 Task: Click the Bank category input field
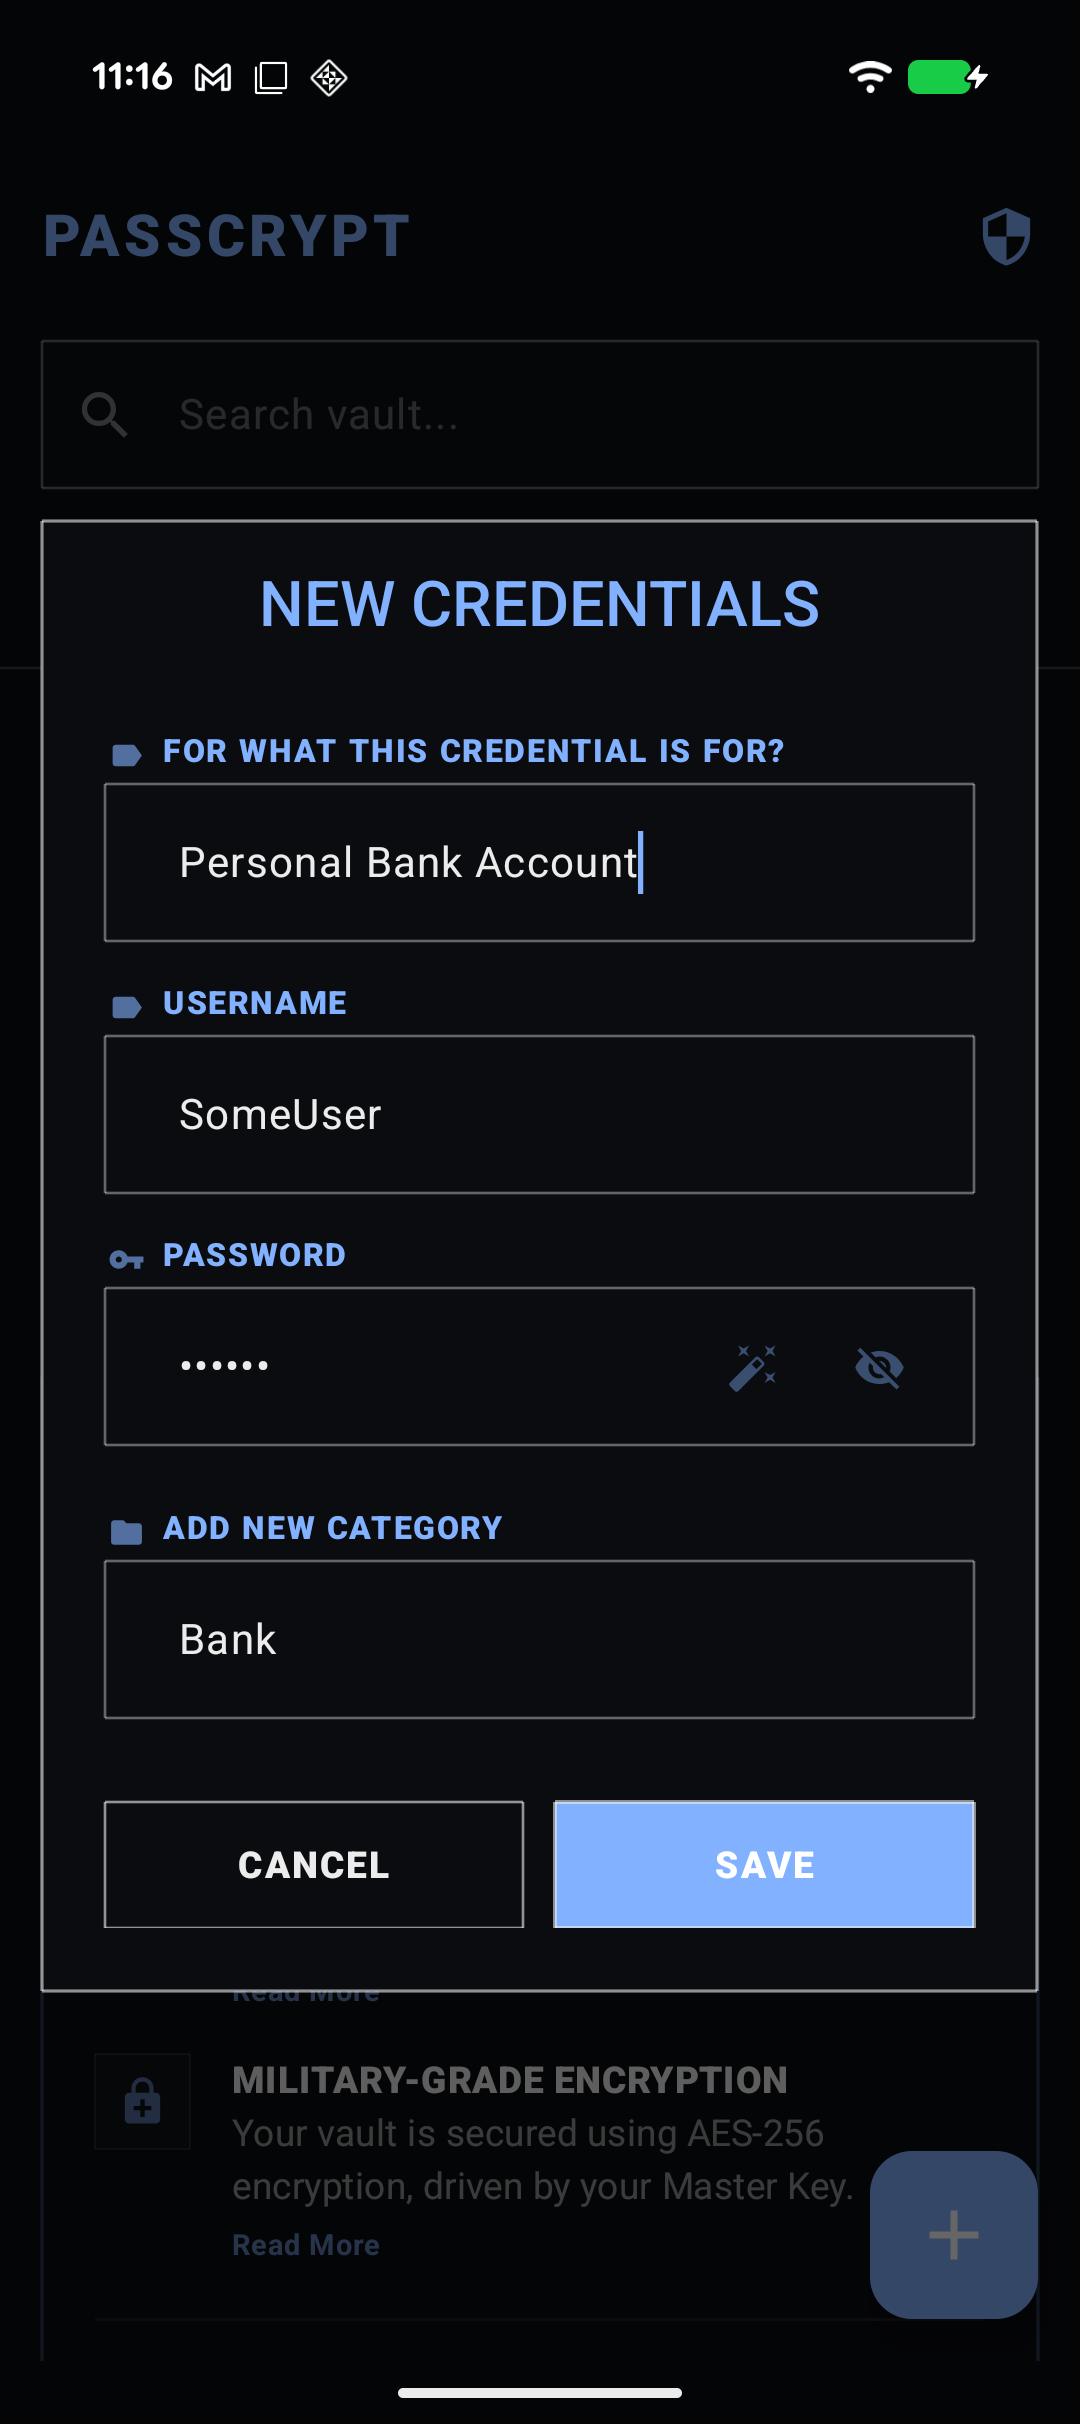click(540, 1638)
